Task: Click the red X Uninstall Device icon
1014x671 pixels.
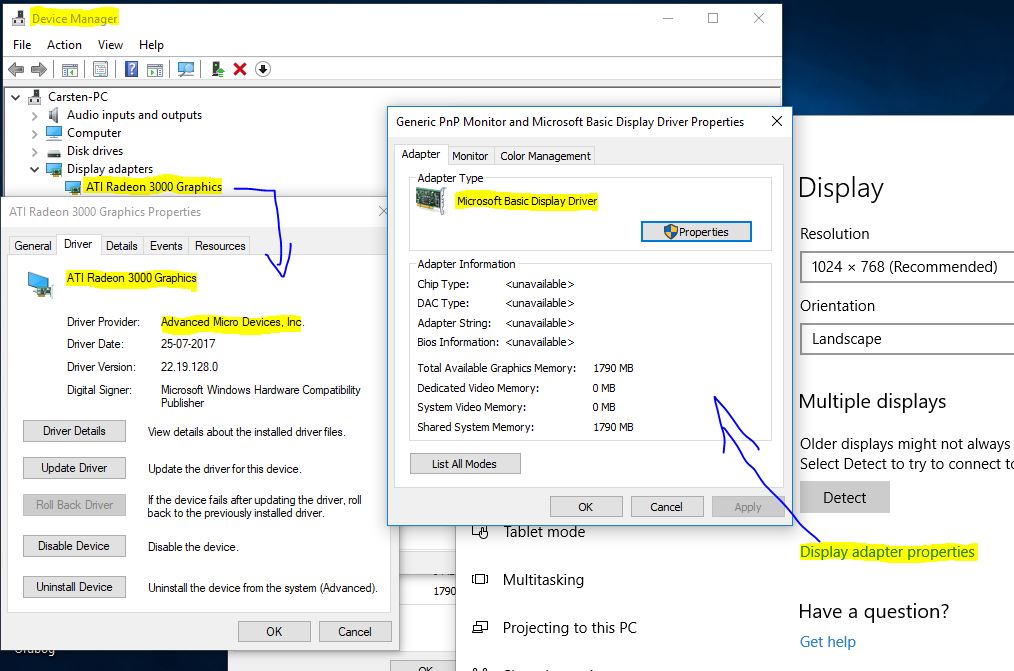Action: point(240,69)
